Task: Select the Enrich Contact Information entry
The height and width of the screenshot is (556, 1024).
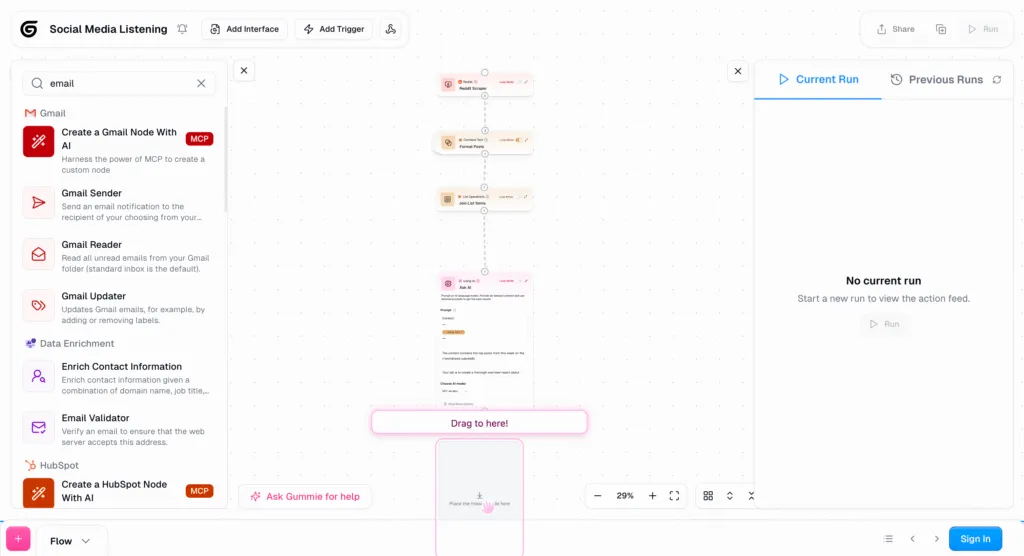Action: [x=119, y=378]
